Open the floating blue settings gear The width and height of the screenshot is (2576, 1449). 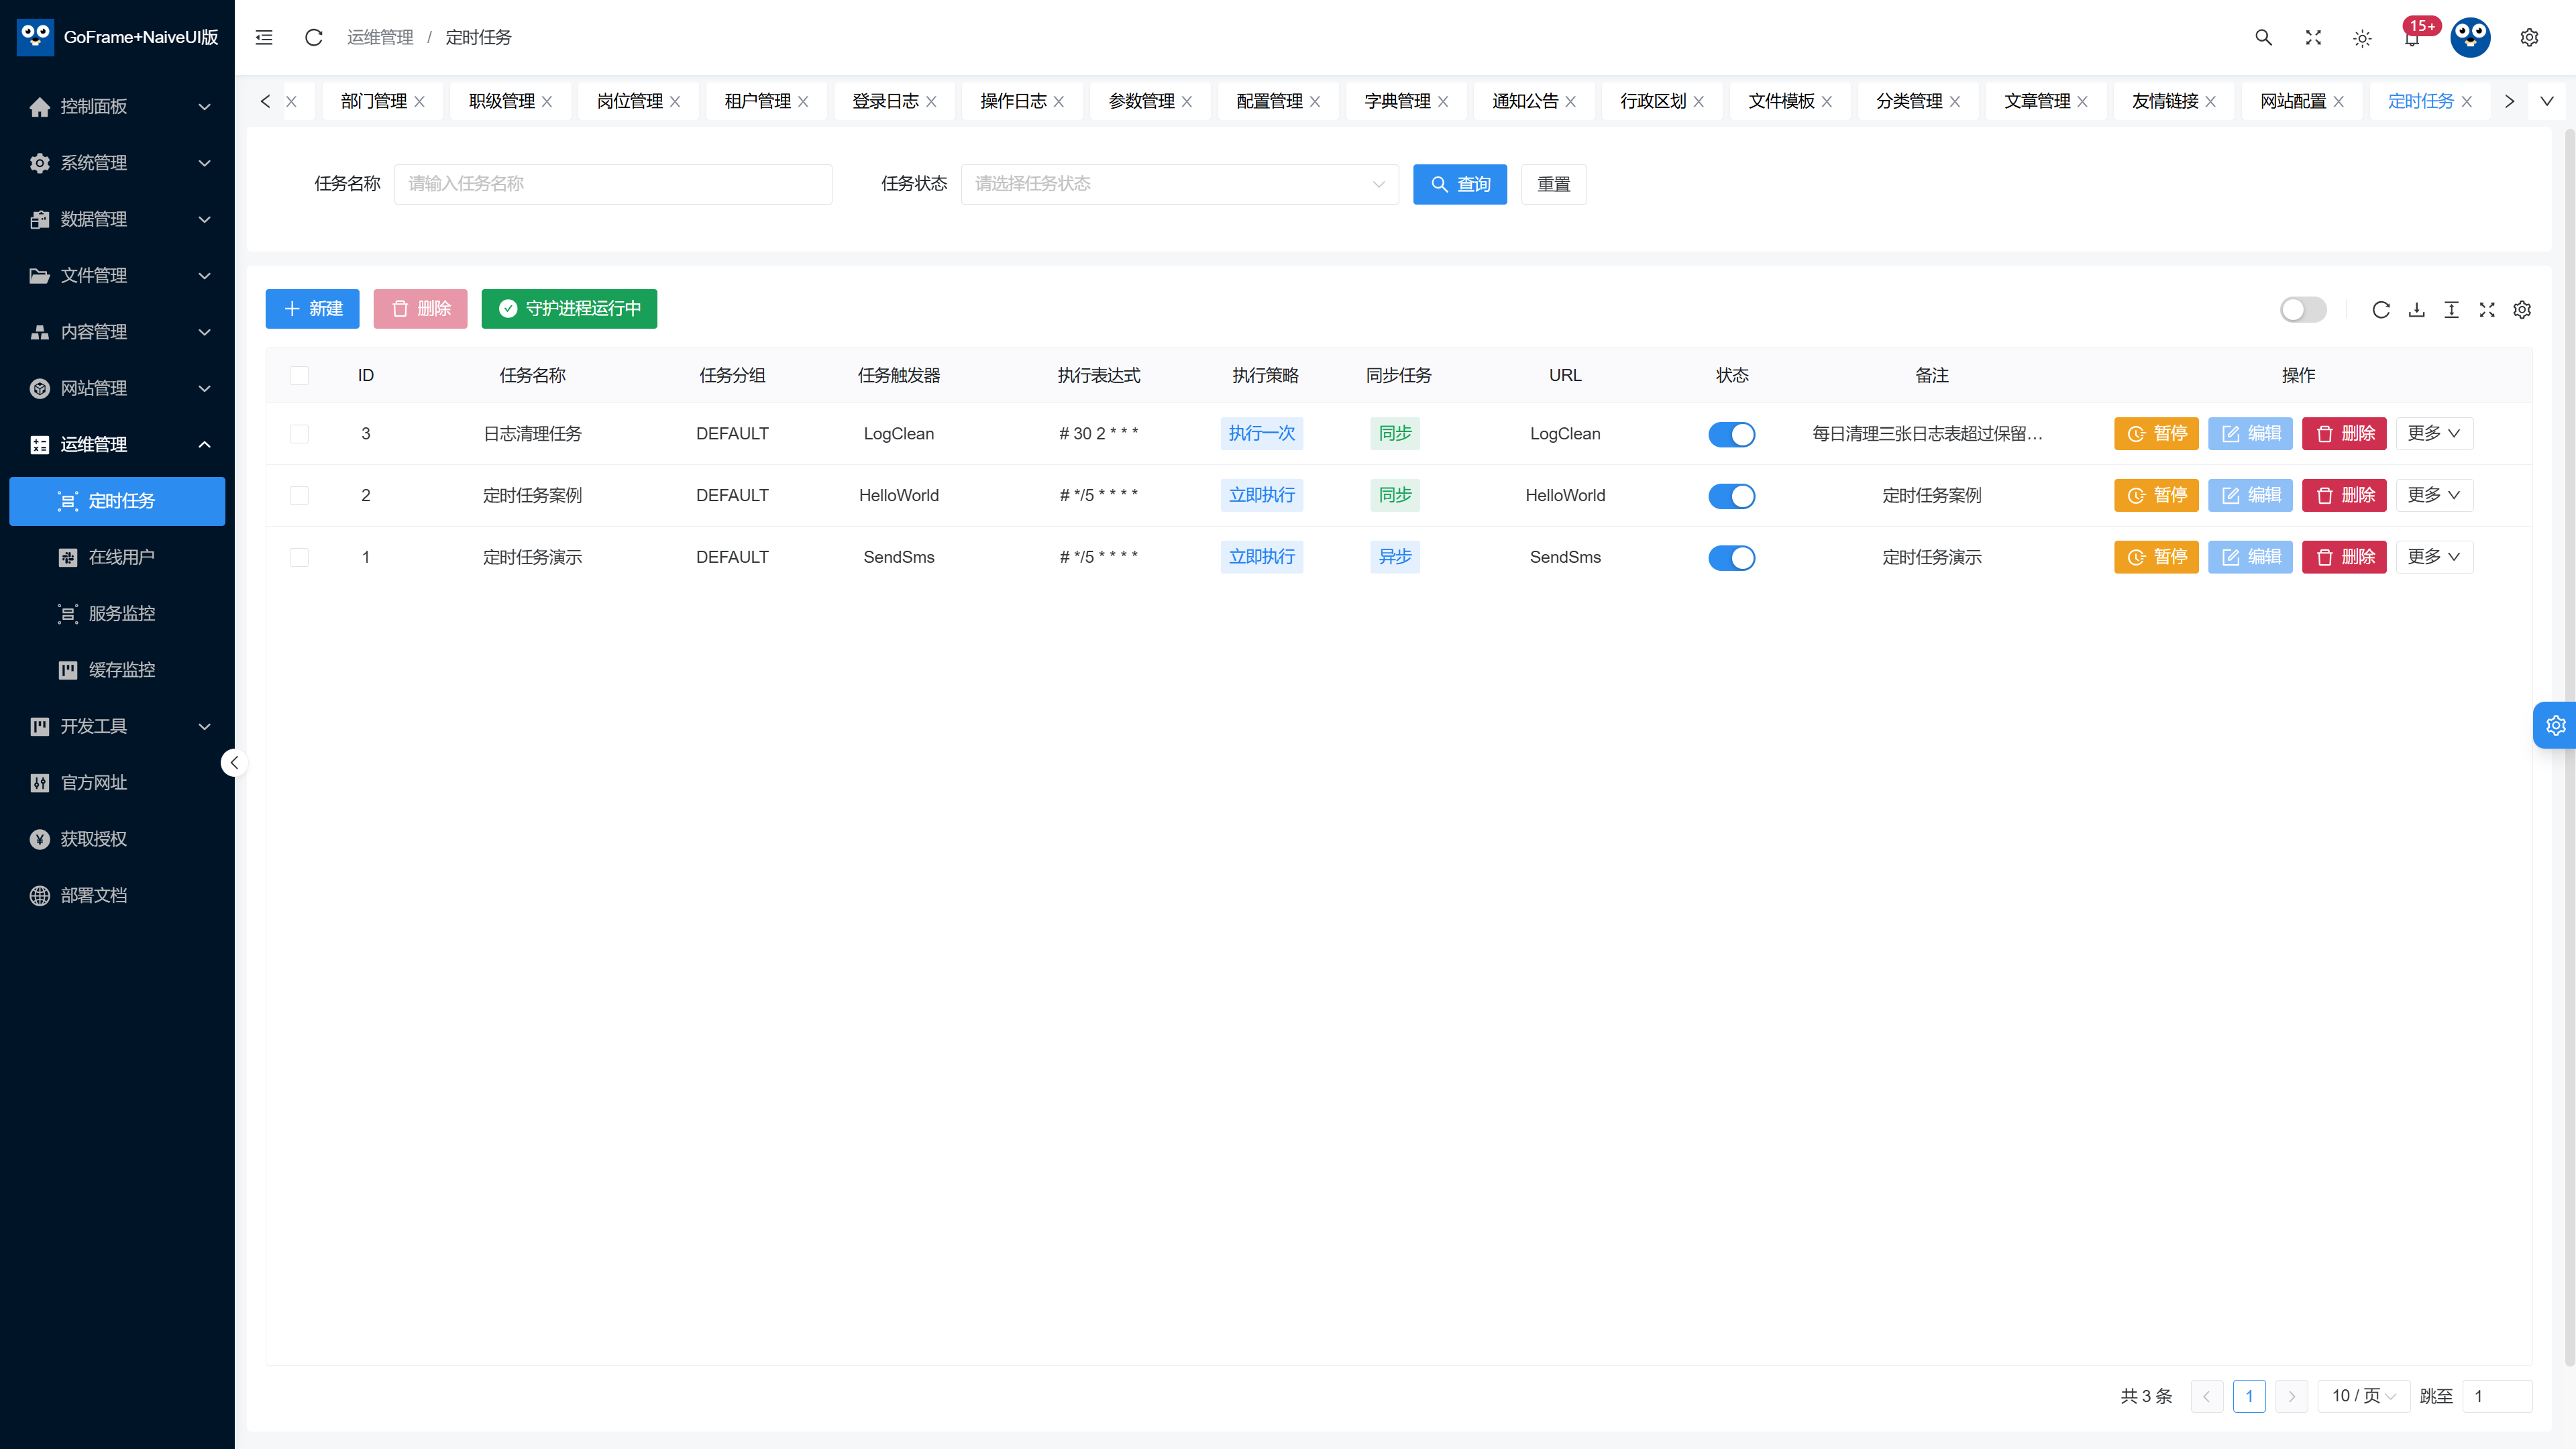pyautogui.click(x=2555, y=725)
